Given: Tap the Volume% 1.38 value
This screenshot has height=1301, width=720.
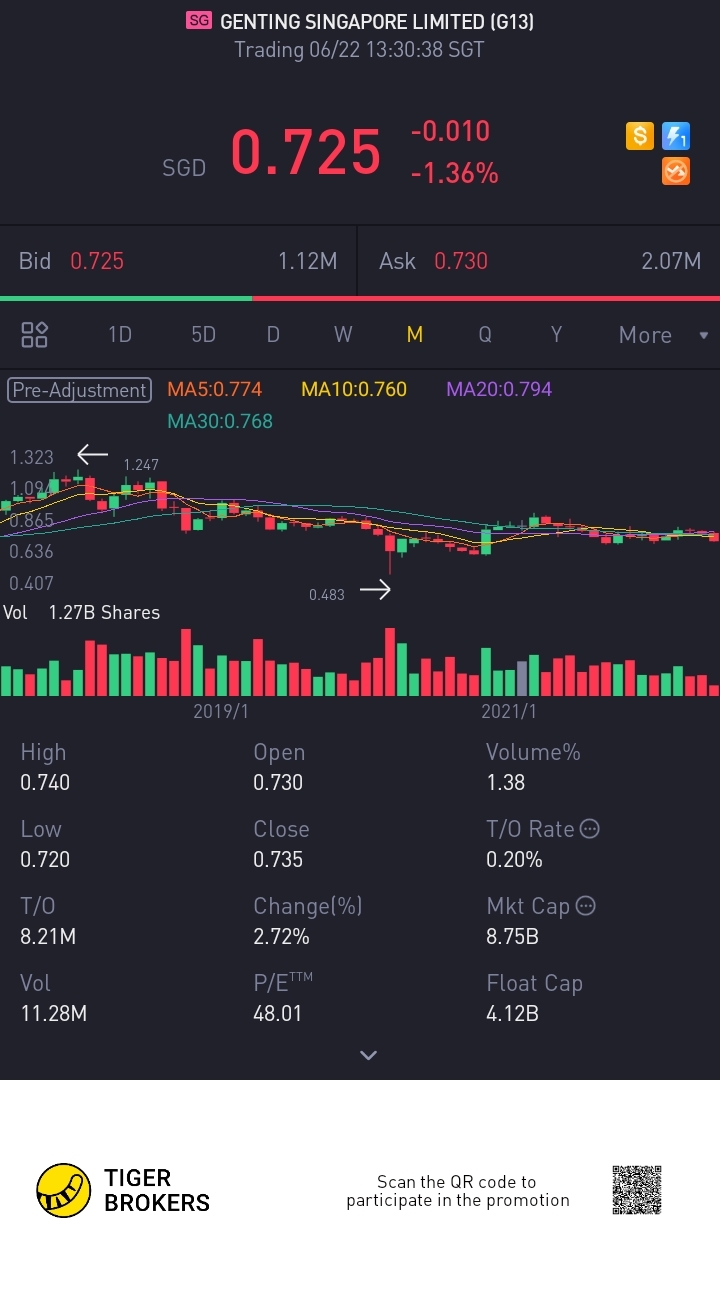Looking at the screenshot, I should (505, 782).
